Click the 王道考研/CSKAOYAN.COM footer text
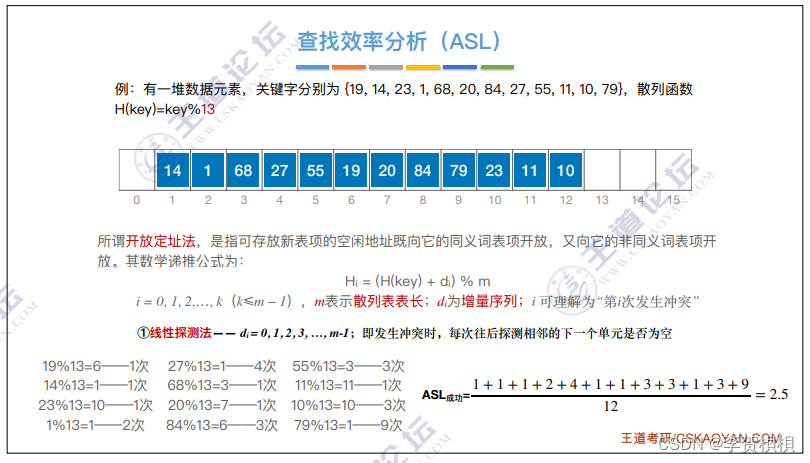Viewport: 810px width, 463px height. tap(701, 438)
